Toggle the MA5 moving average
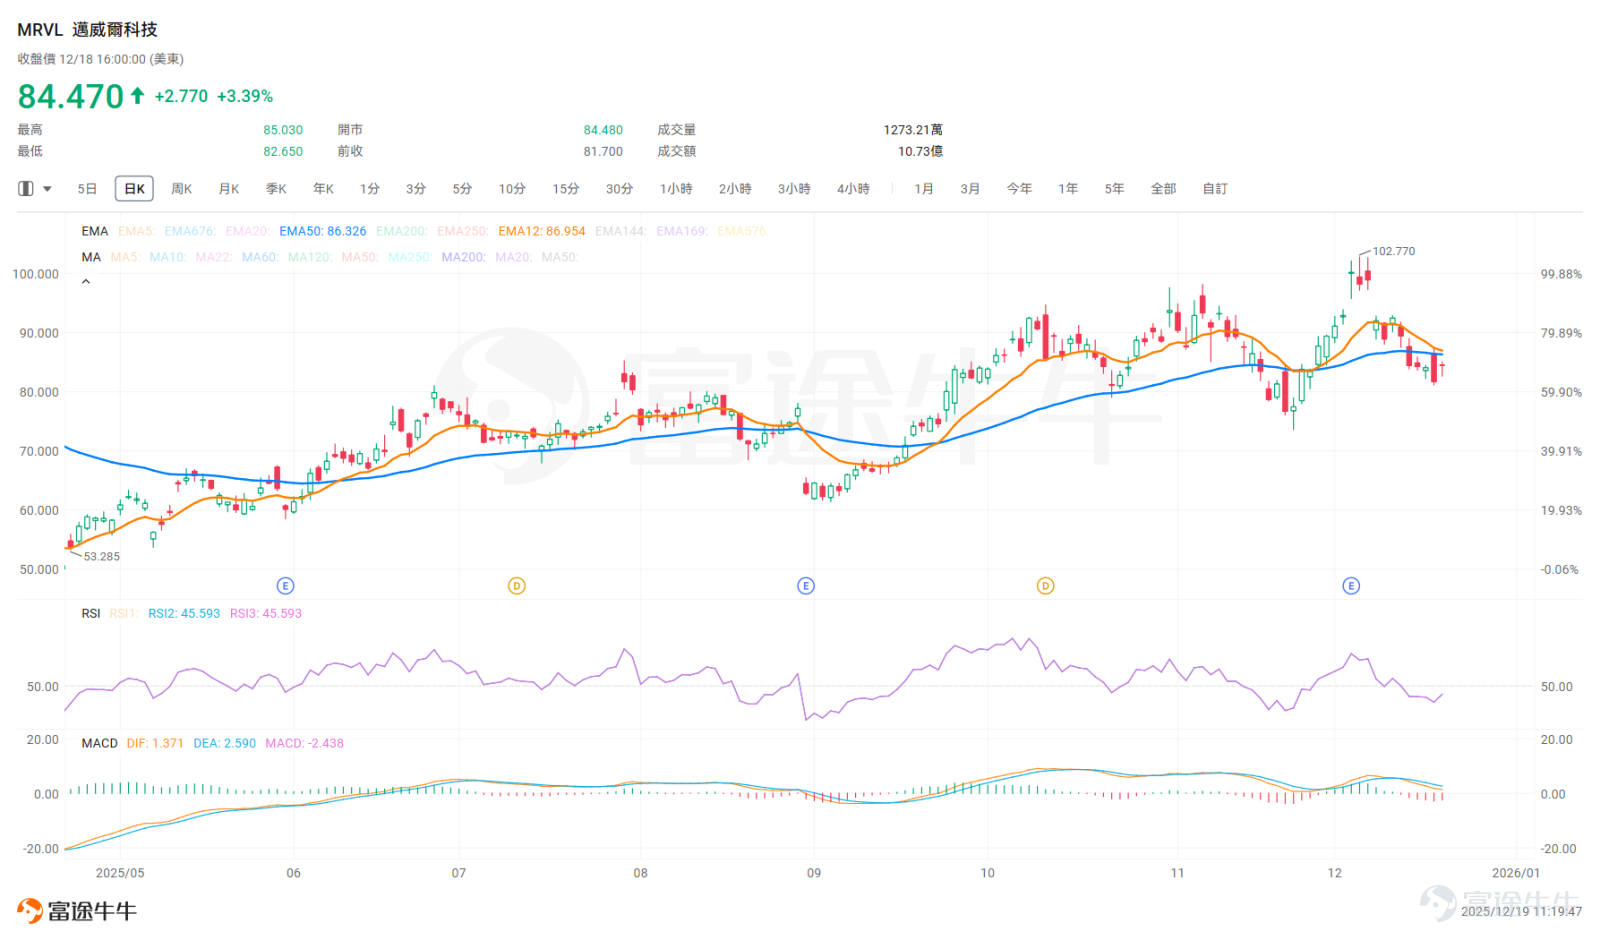 point(125,257)
